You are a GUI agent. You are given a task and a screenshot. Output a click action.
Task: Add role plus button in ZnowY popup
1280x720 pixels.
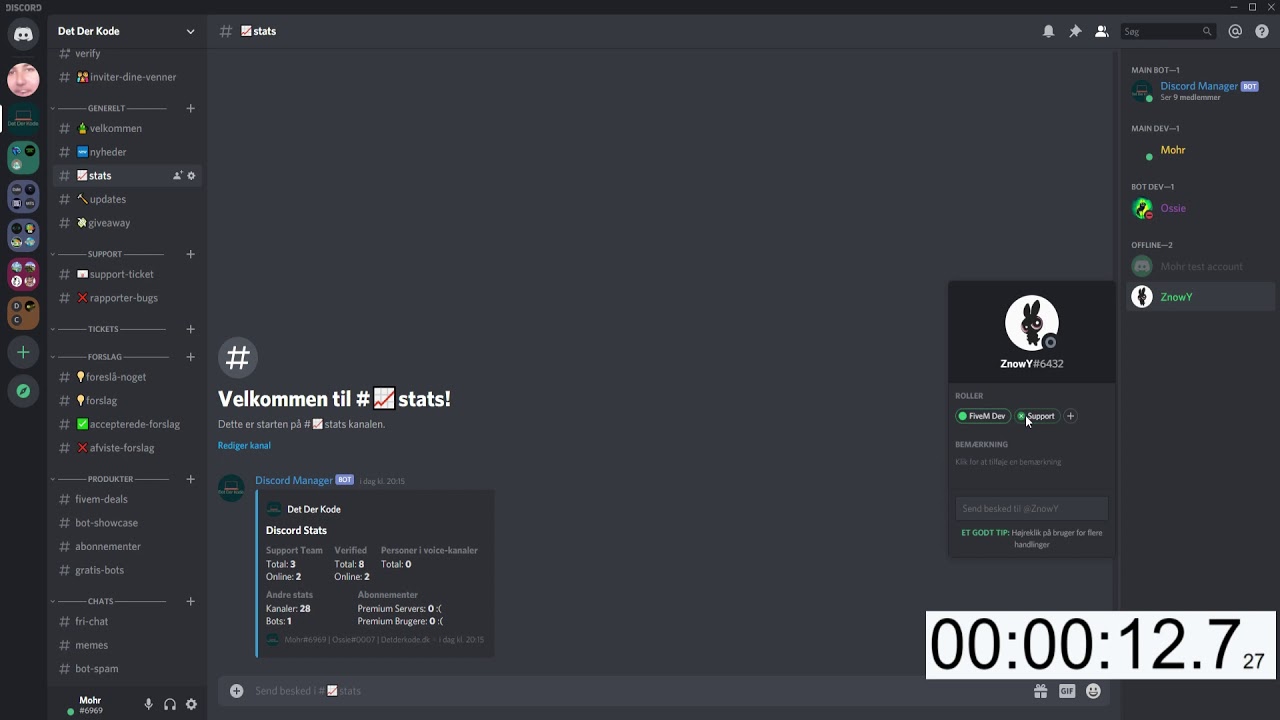pos(1070,416)
